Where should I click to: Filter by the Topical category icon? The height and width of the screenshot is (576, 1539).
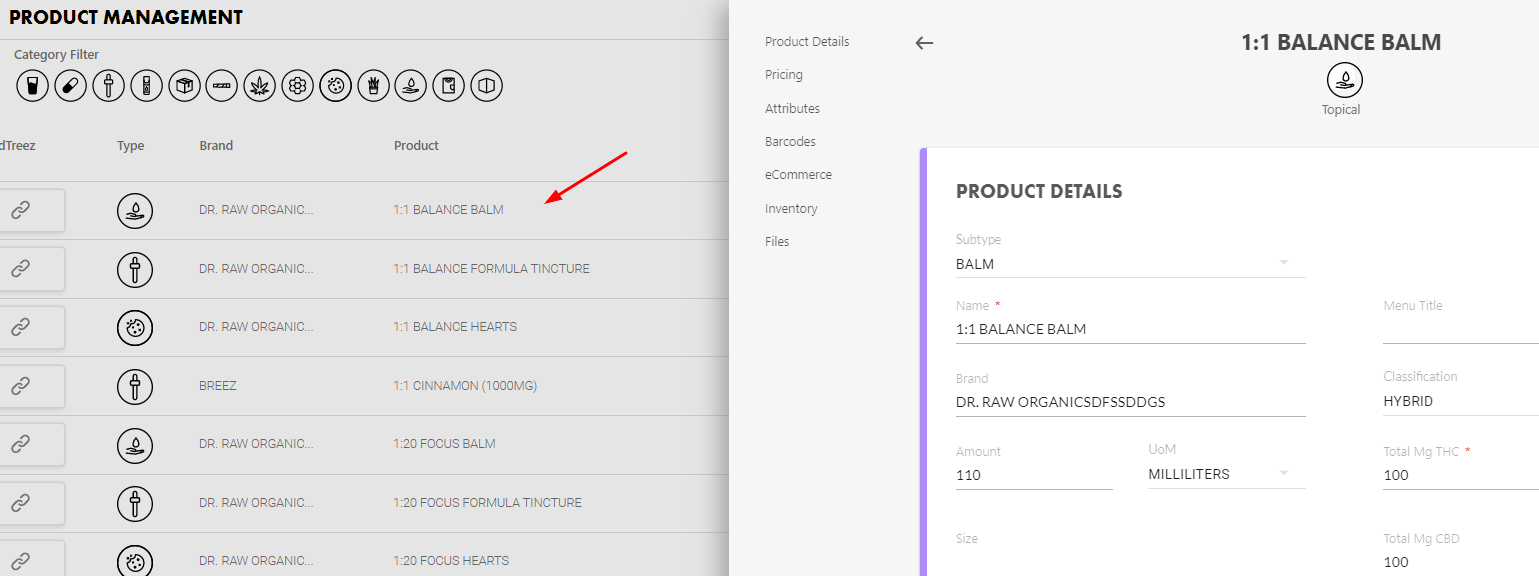[411, 86]
